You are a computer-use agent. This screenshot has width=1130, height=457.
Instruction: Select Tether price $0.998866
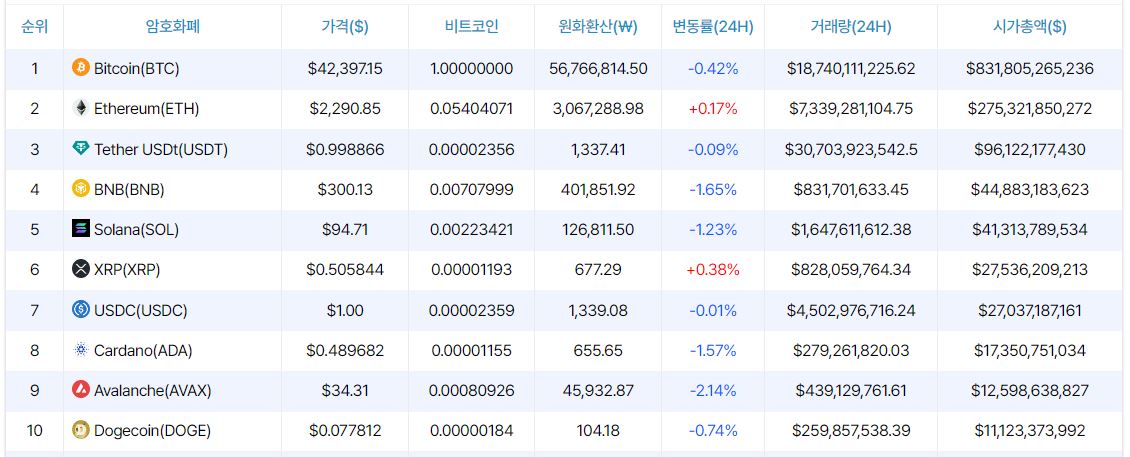(x=345, y=149)
